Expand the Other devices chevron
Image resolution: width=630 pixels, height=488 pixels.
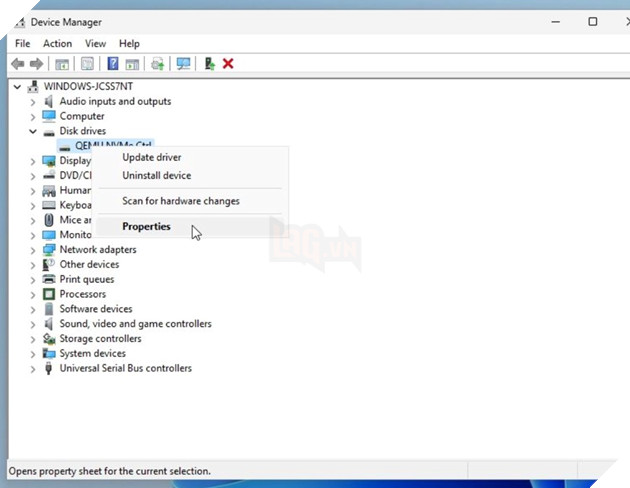33,265
